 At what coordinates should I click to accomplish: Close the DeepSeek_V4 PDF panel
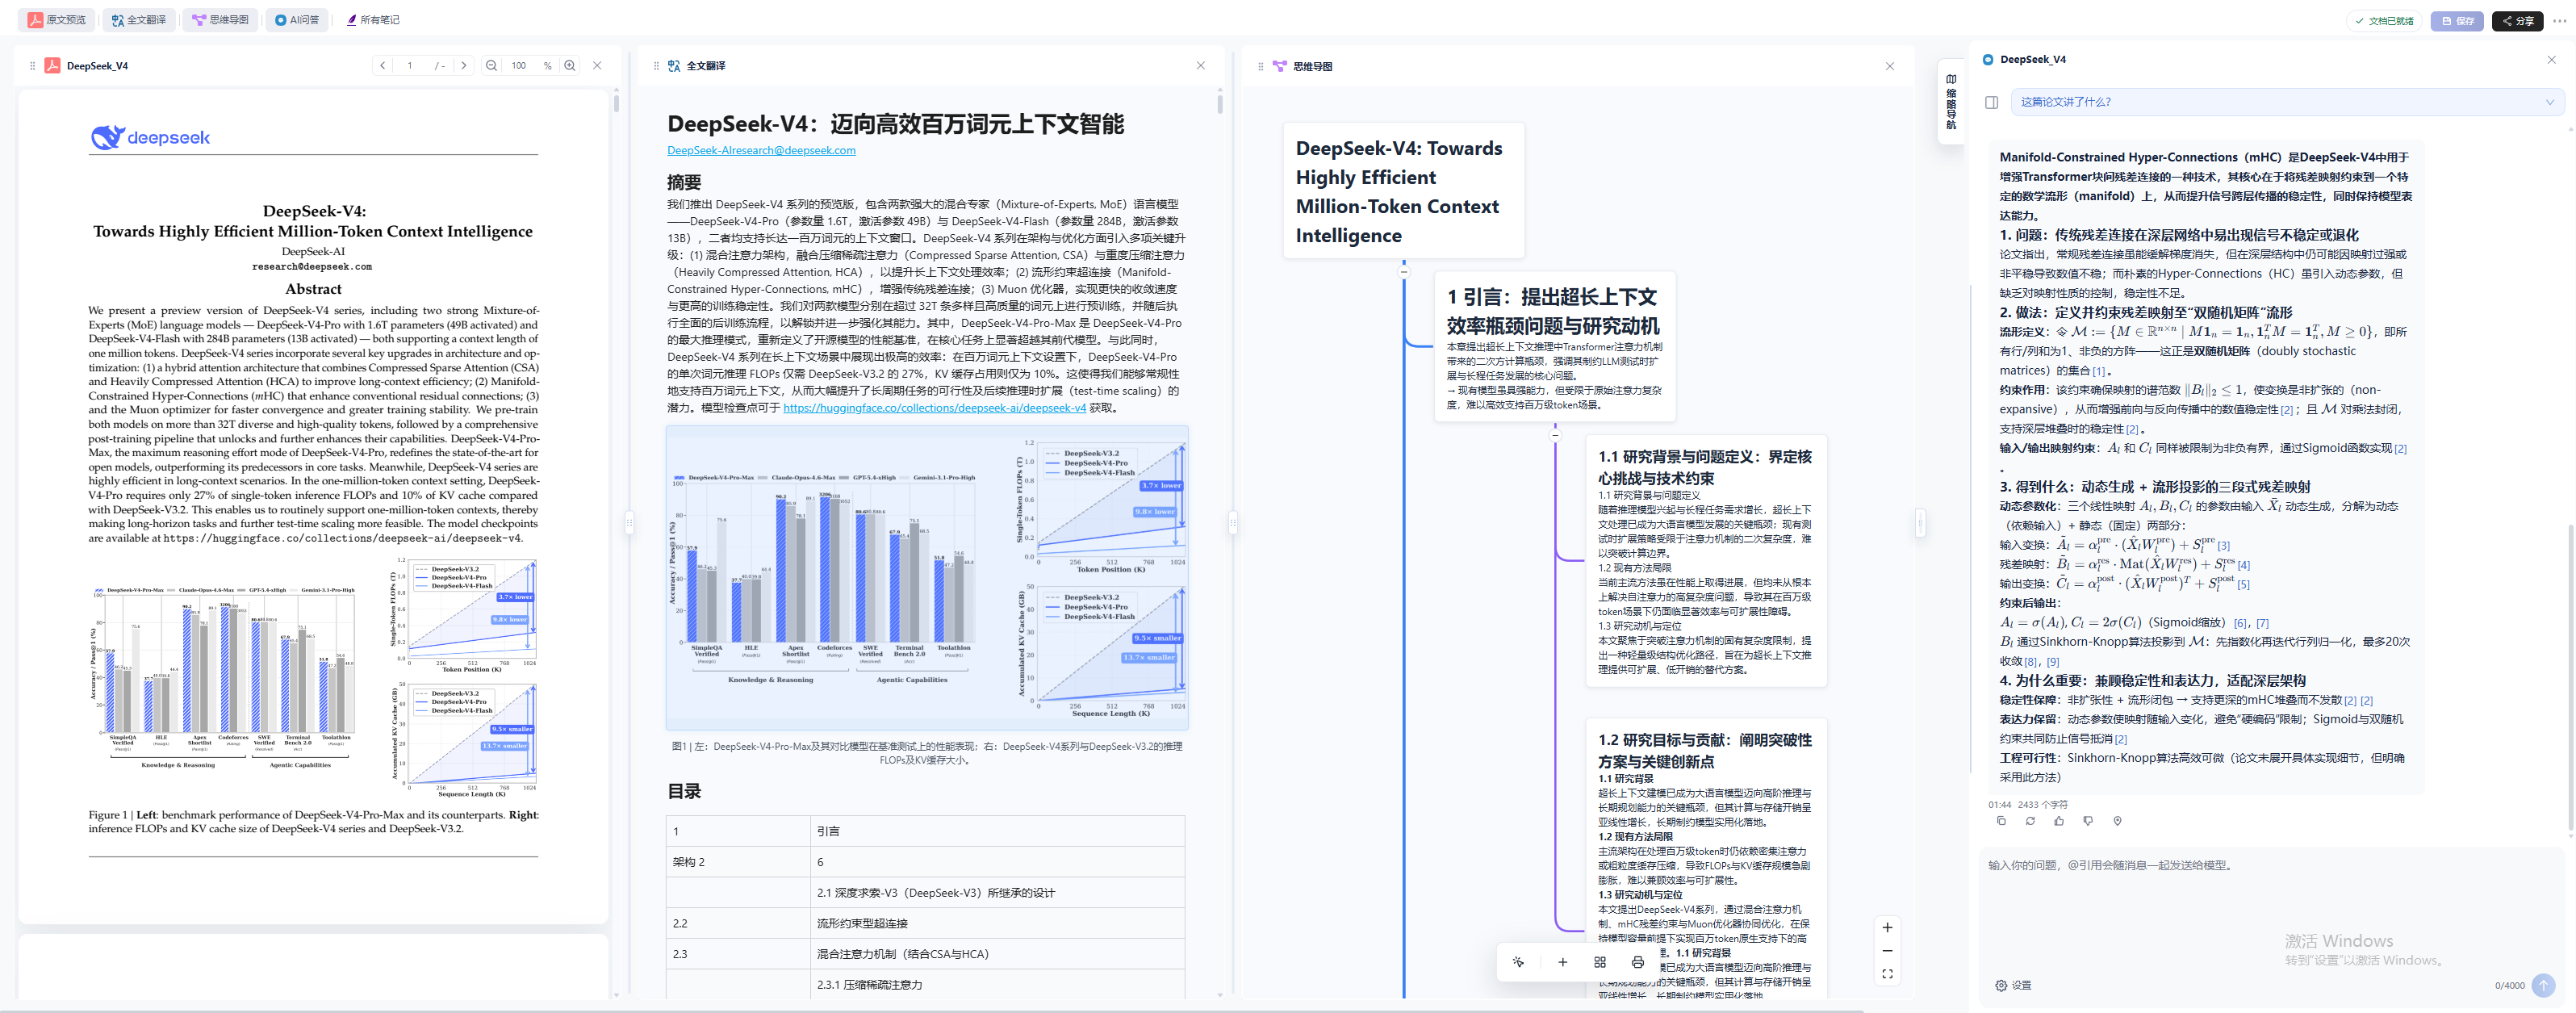pyautogui.click(x=597, y=66)
